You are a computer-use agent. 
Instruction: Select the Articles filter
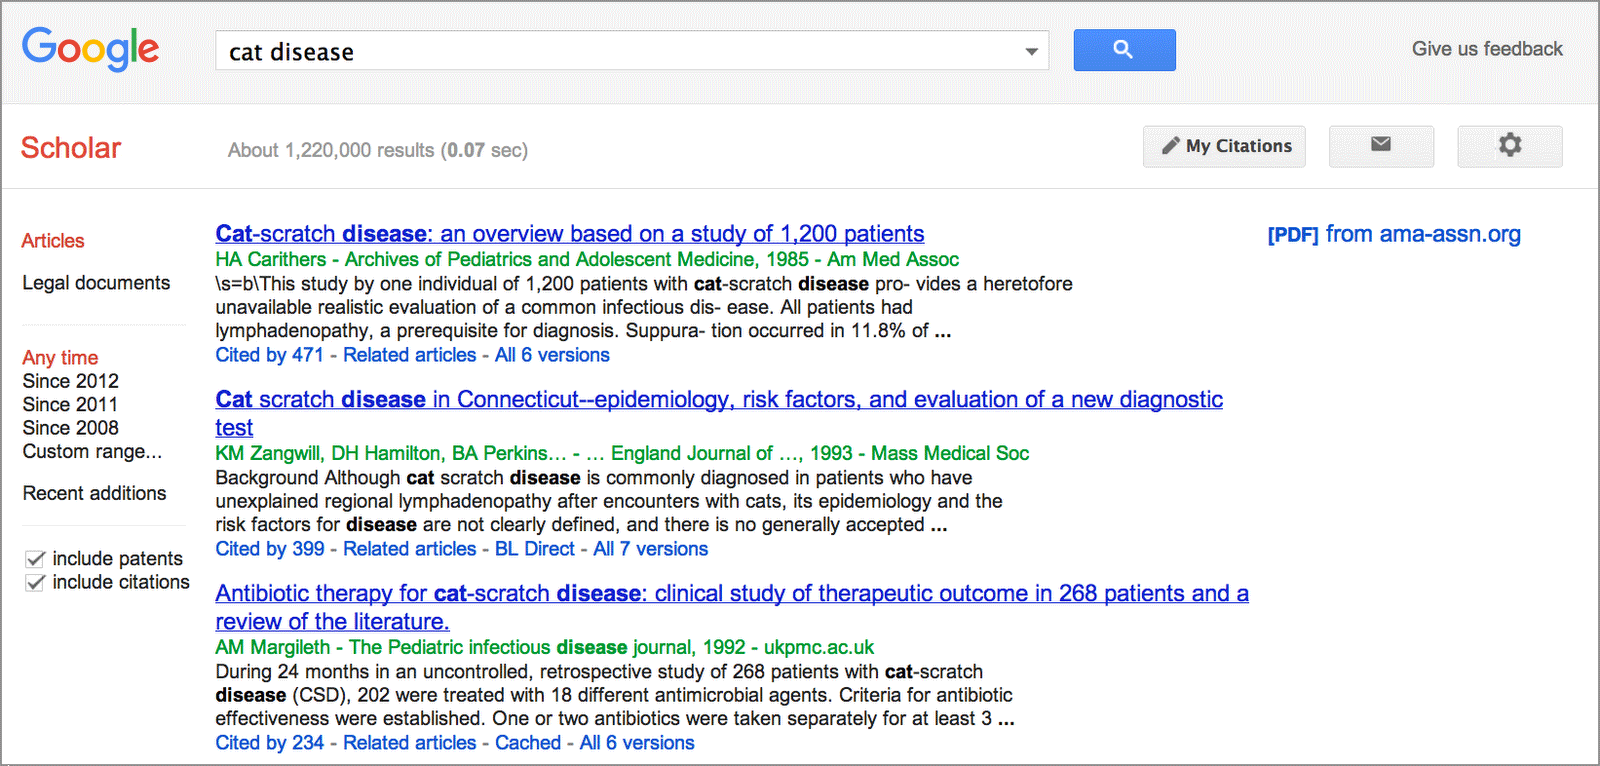click(53, 241)
